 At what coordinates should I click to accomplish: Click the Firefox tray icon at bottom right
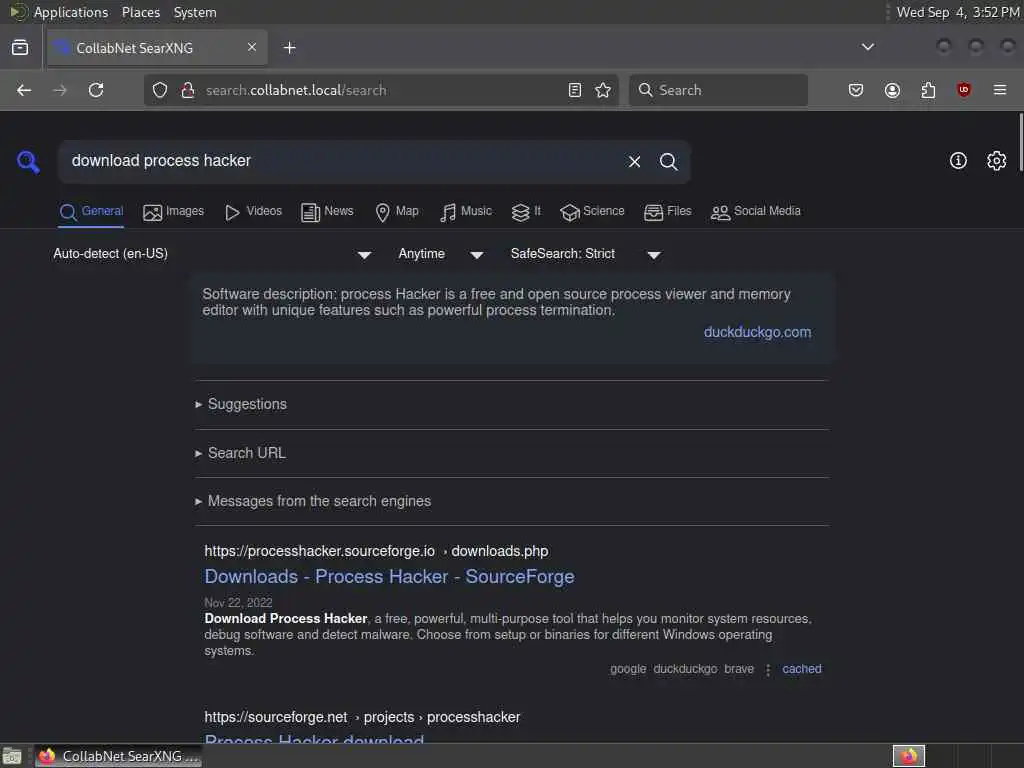[x=908, y=756]
